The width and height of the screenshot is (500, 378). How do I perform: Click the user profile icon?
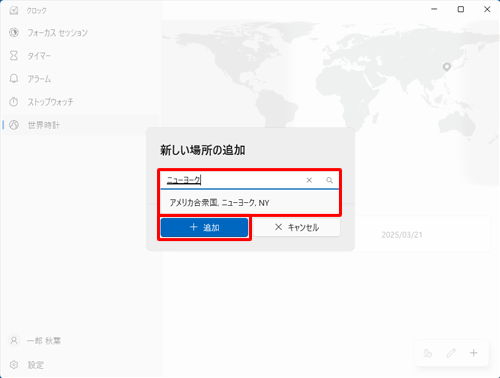(x=14, y=341)
